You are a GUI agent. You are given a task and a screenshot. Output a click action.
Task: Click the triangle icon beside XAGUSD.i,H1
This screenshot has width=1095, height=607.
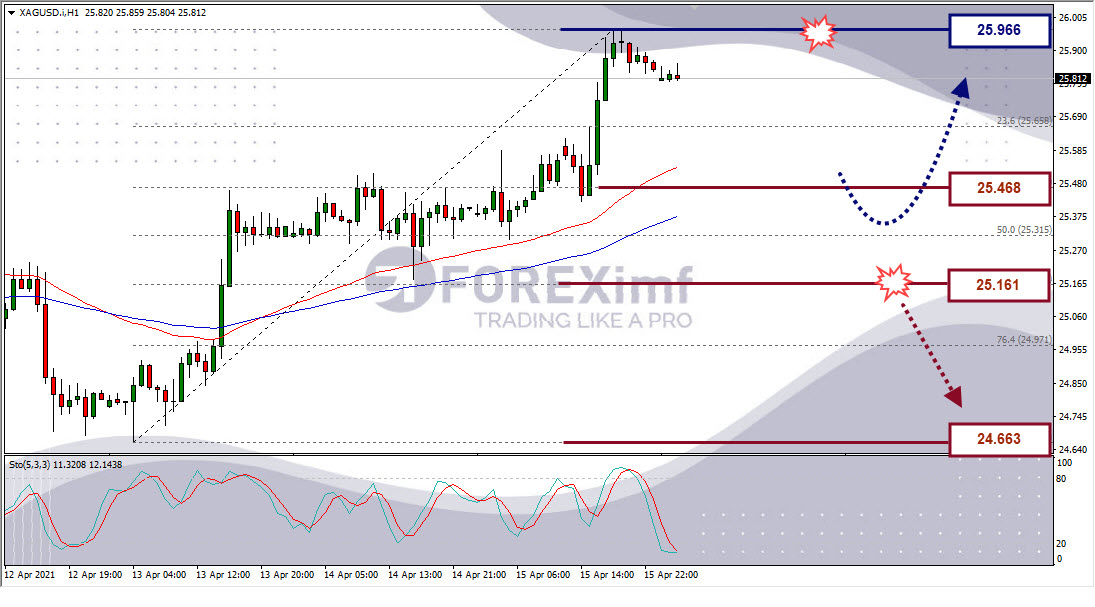[x=11, y=13]
